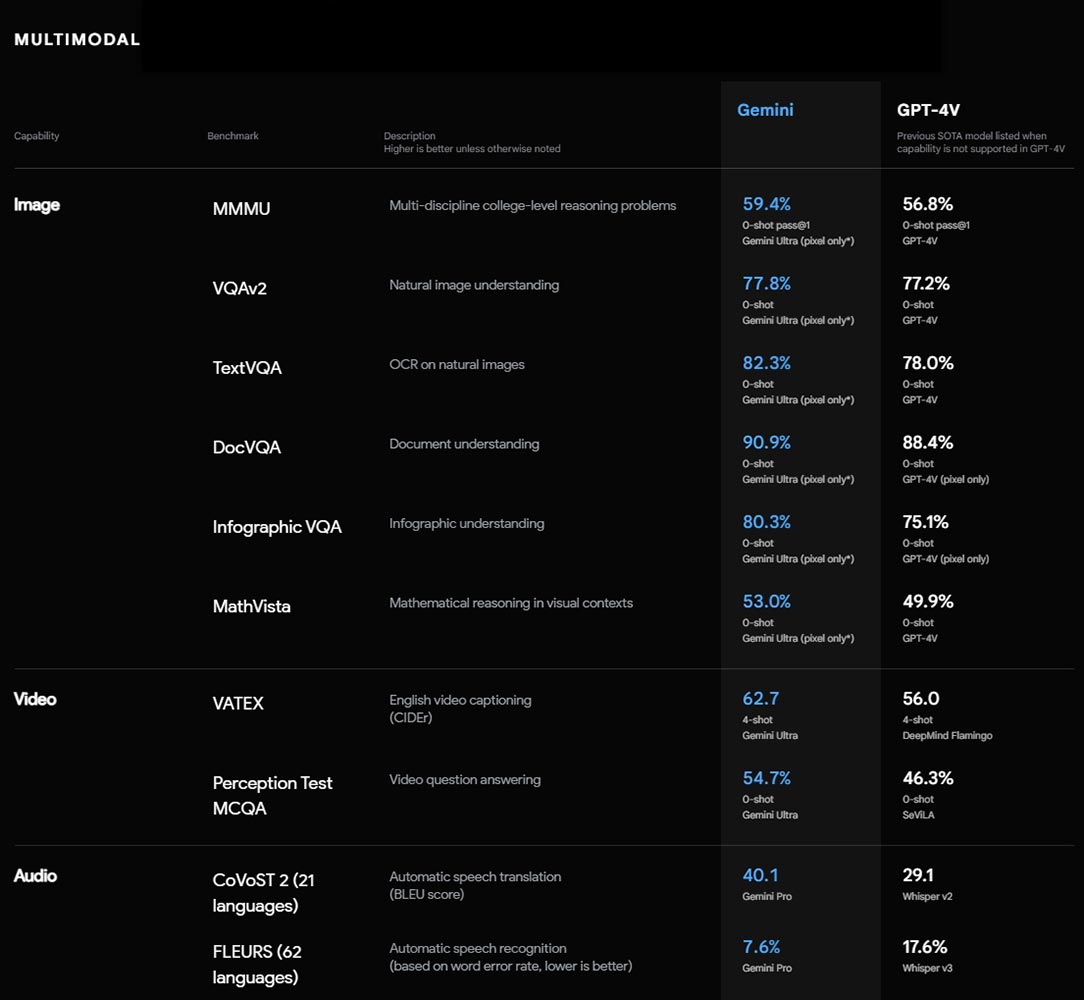
Task: Click 'Natural image understanding' description
Action: tap(474, 285)
